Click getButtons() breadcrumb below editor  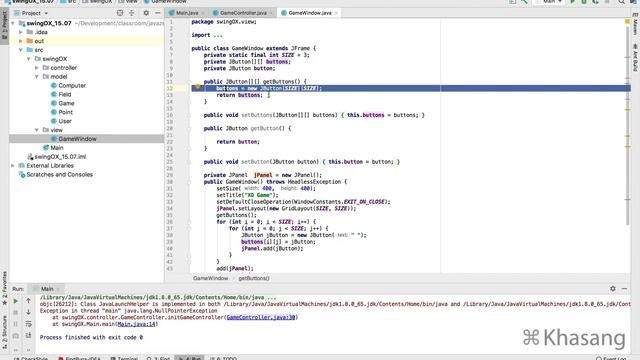point(254,278)
